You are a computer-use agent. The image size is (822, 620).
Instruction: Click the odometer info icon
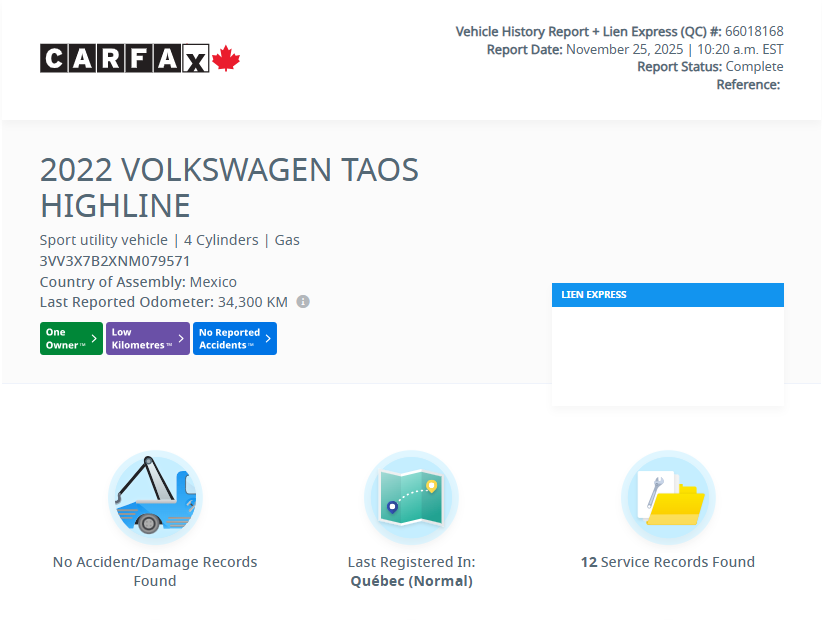pyautogui.click(x=303, y=301)
